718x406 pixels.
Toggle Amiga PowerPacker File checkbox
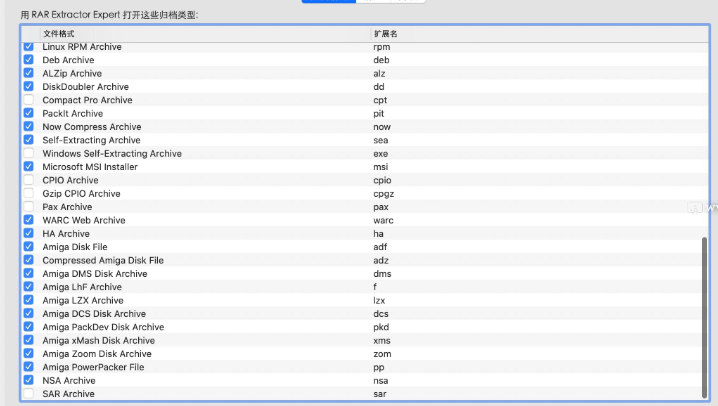[28, 367]
